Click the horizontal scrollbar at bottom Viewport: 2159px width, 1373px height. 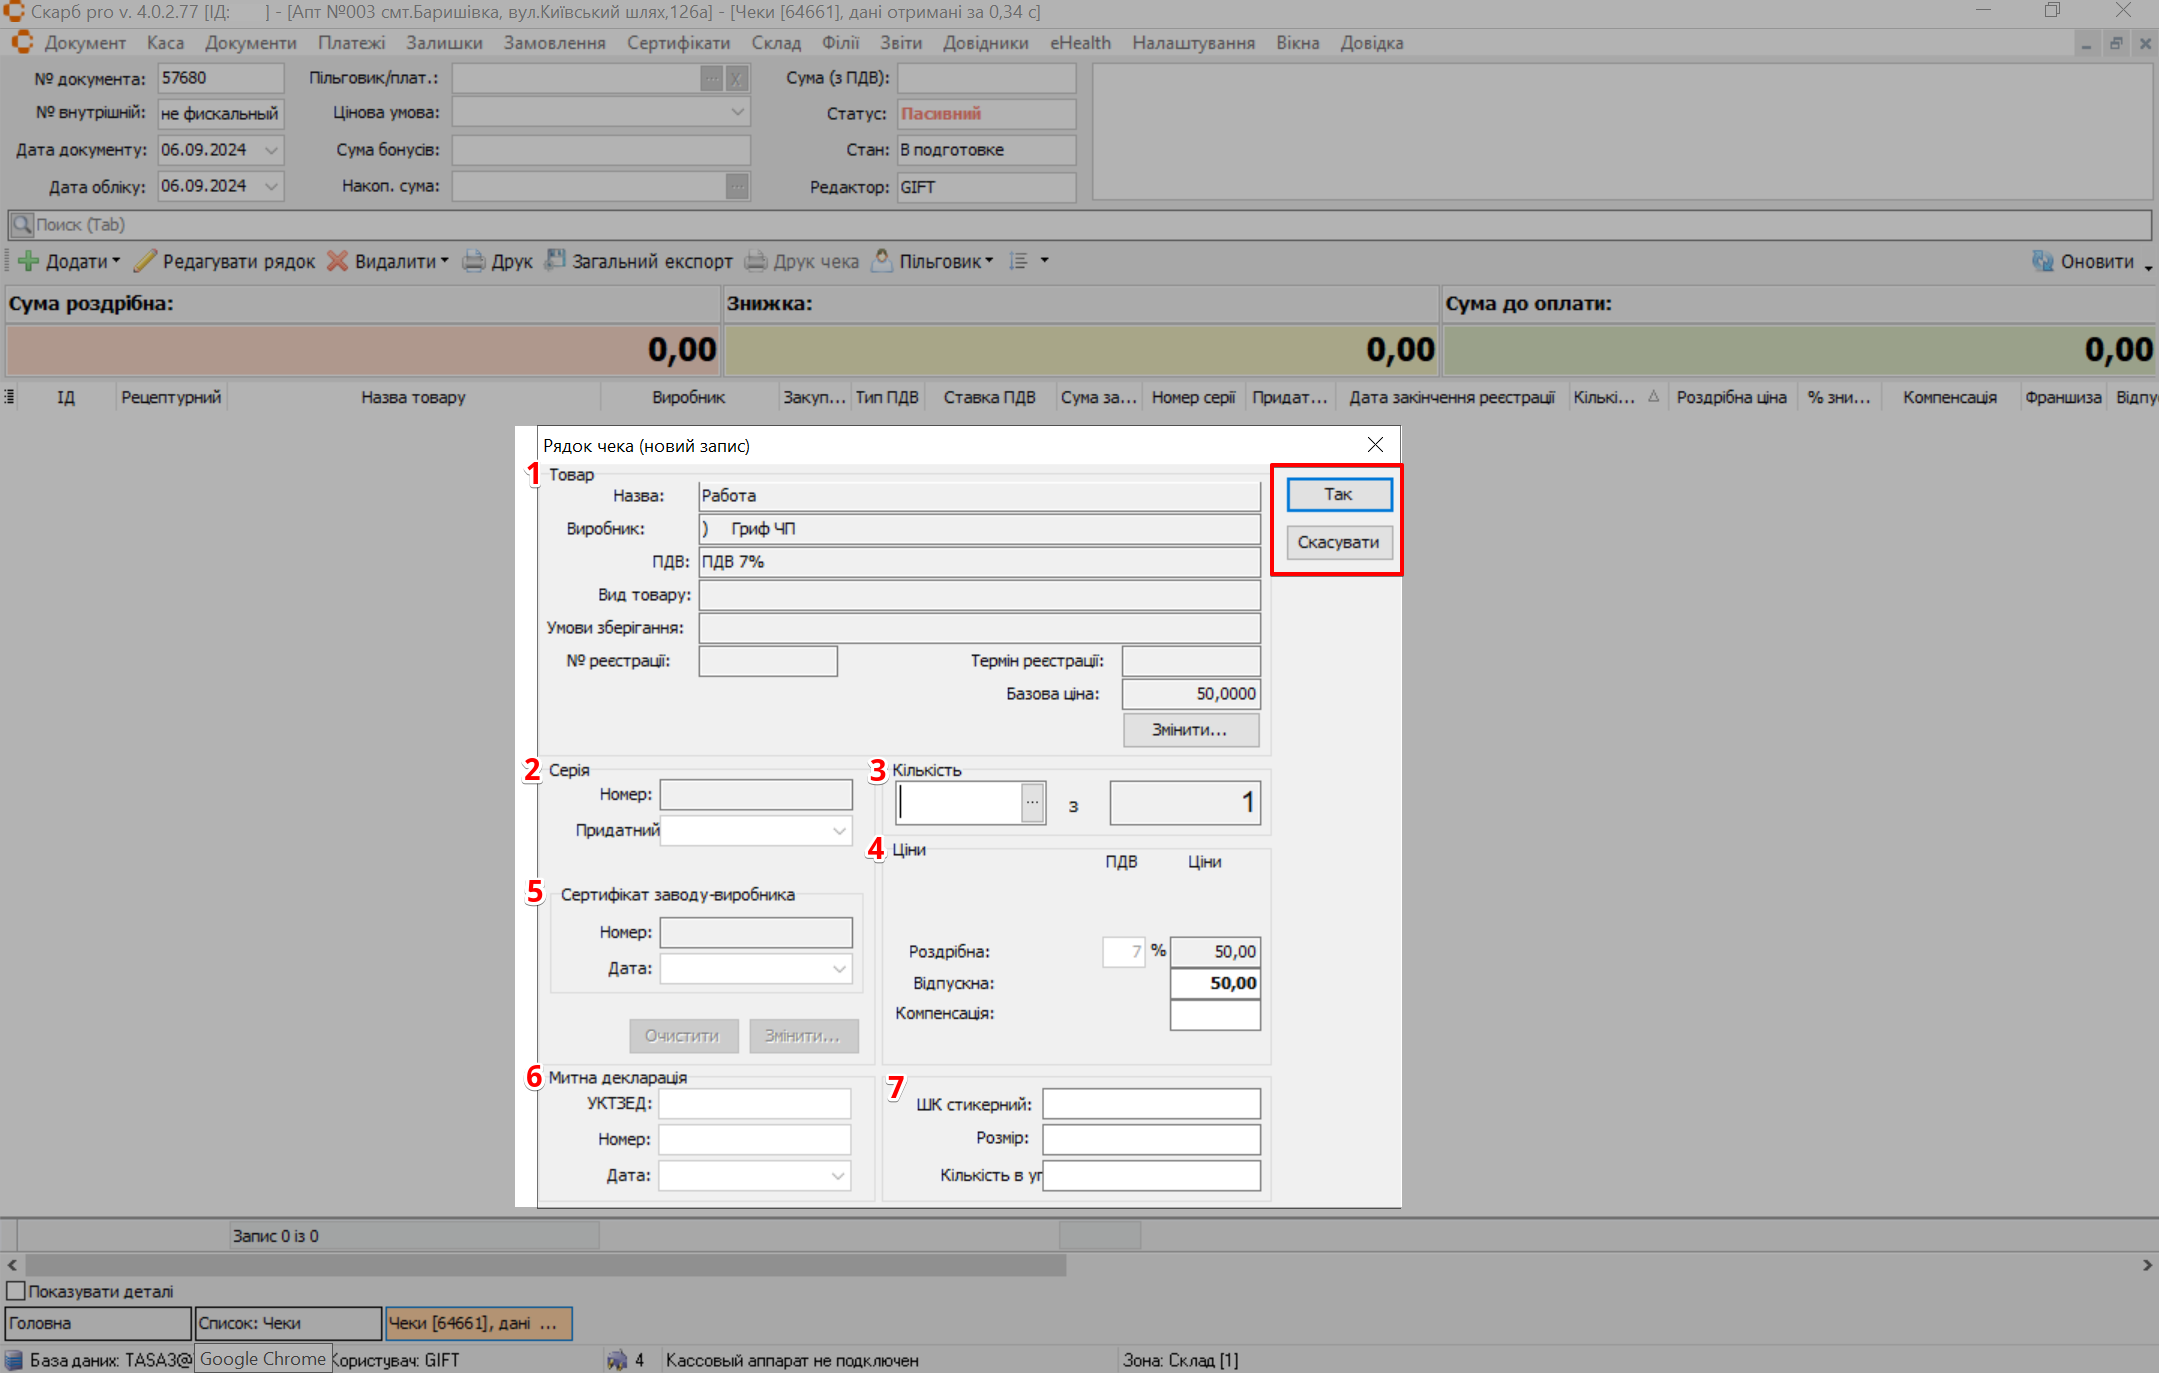pyautogui.click(x=545, y=1265)
